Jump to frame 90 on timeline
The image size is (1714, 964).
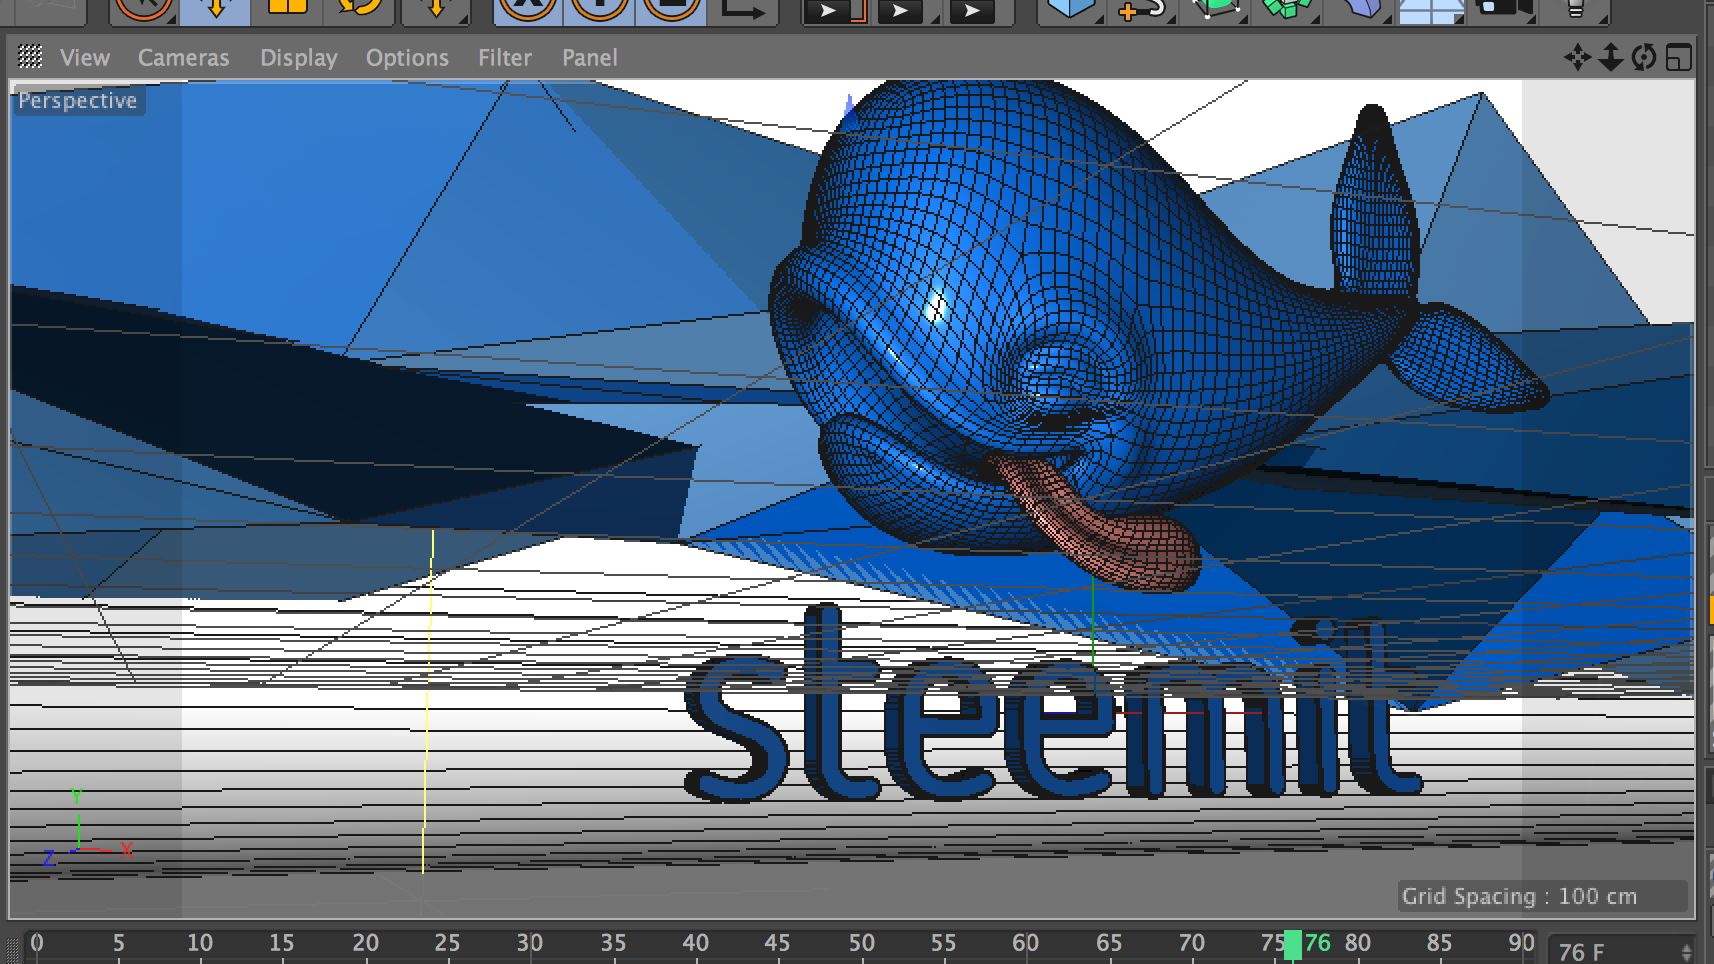click(1521, 943)
